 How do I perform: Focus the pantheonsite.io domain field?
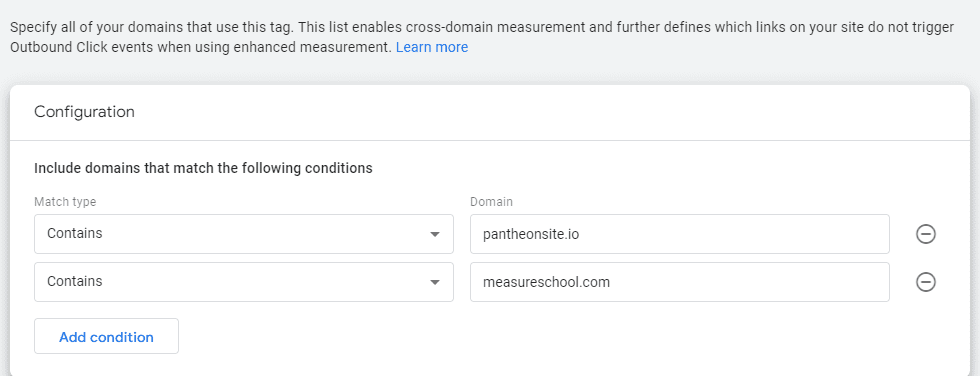click(680, 234)
